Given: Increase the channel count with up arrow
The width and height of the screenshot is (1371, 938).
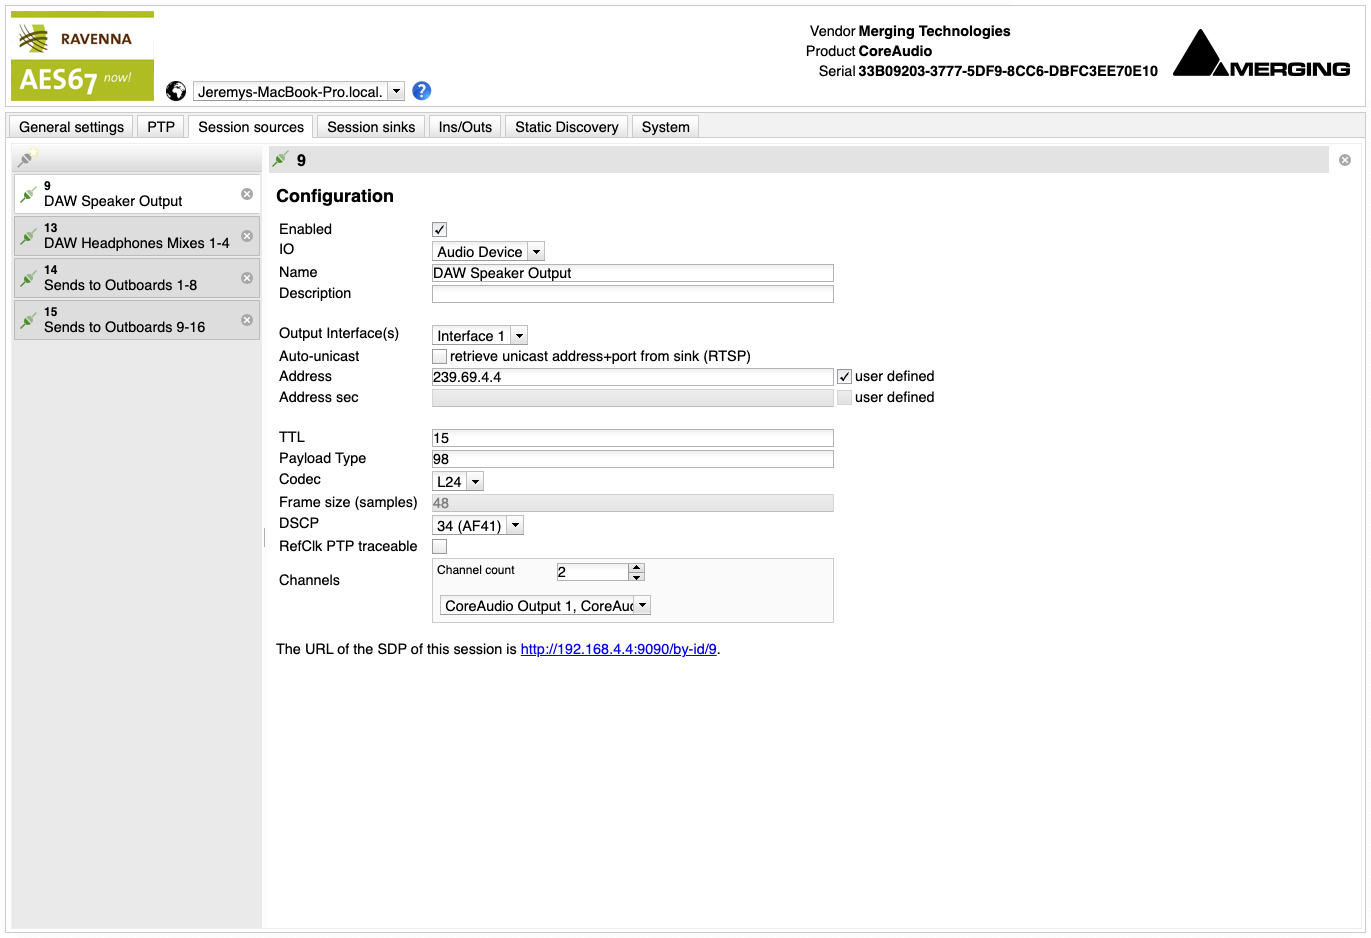Looking at the screenshot, I should 636,567.
